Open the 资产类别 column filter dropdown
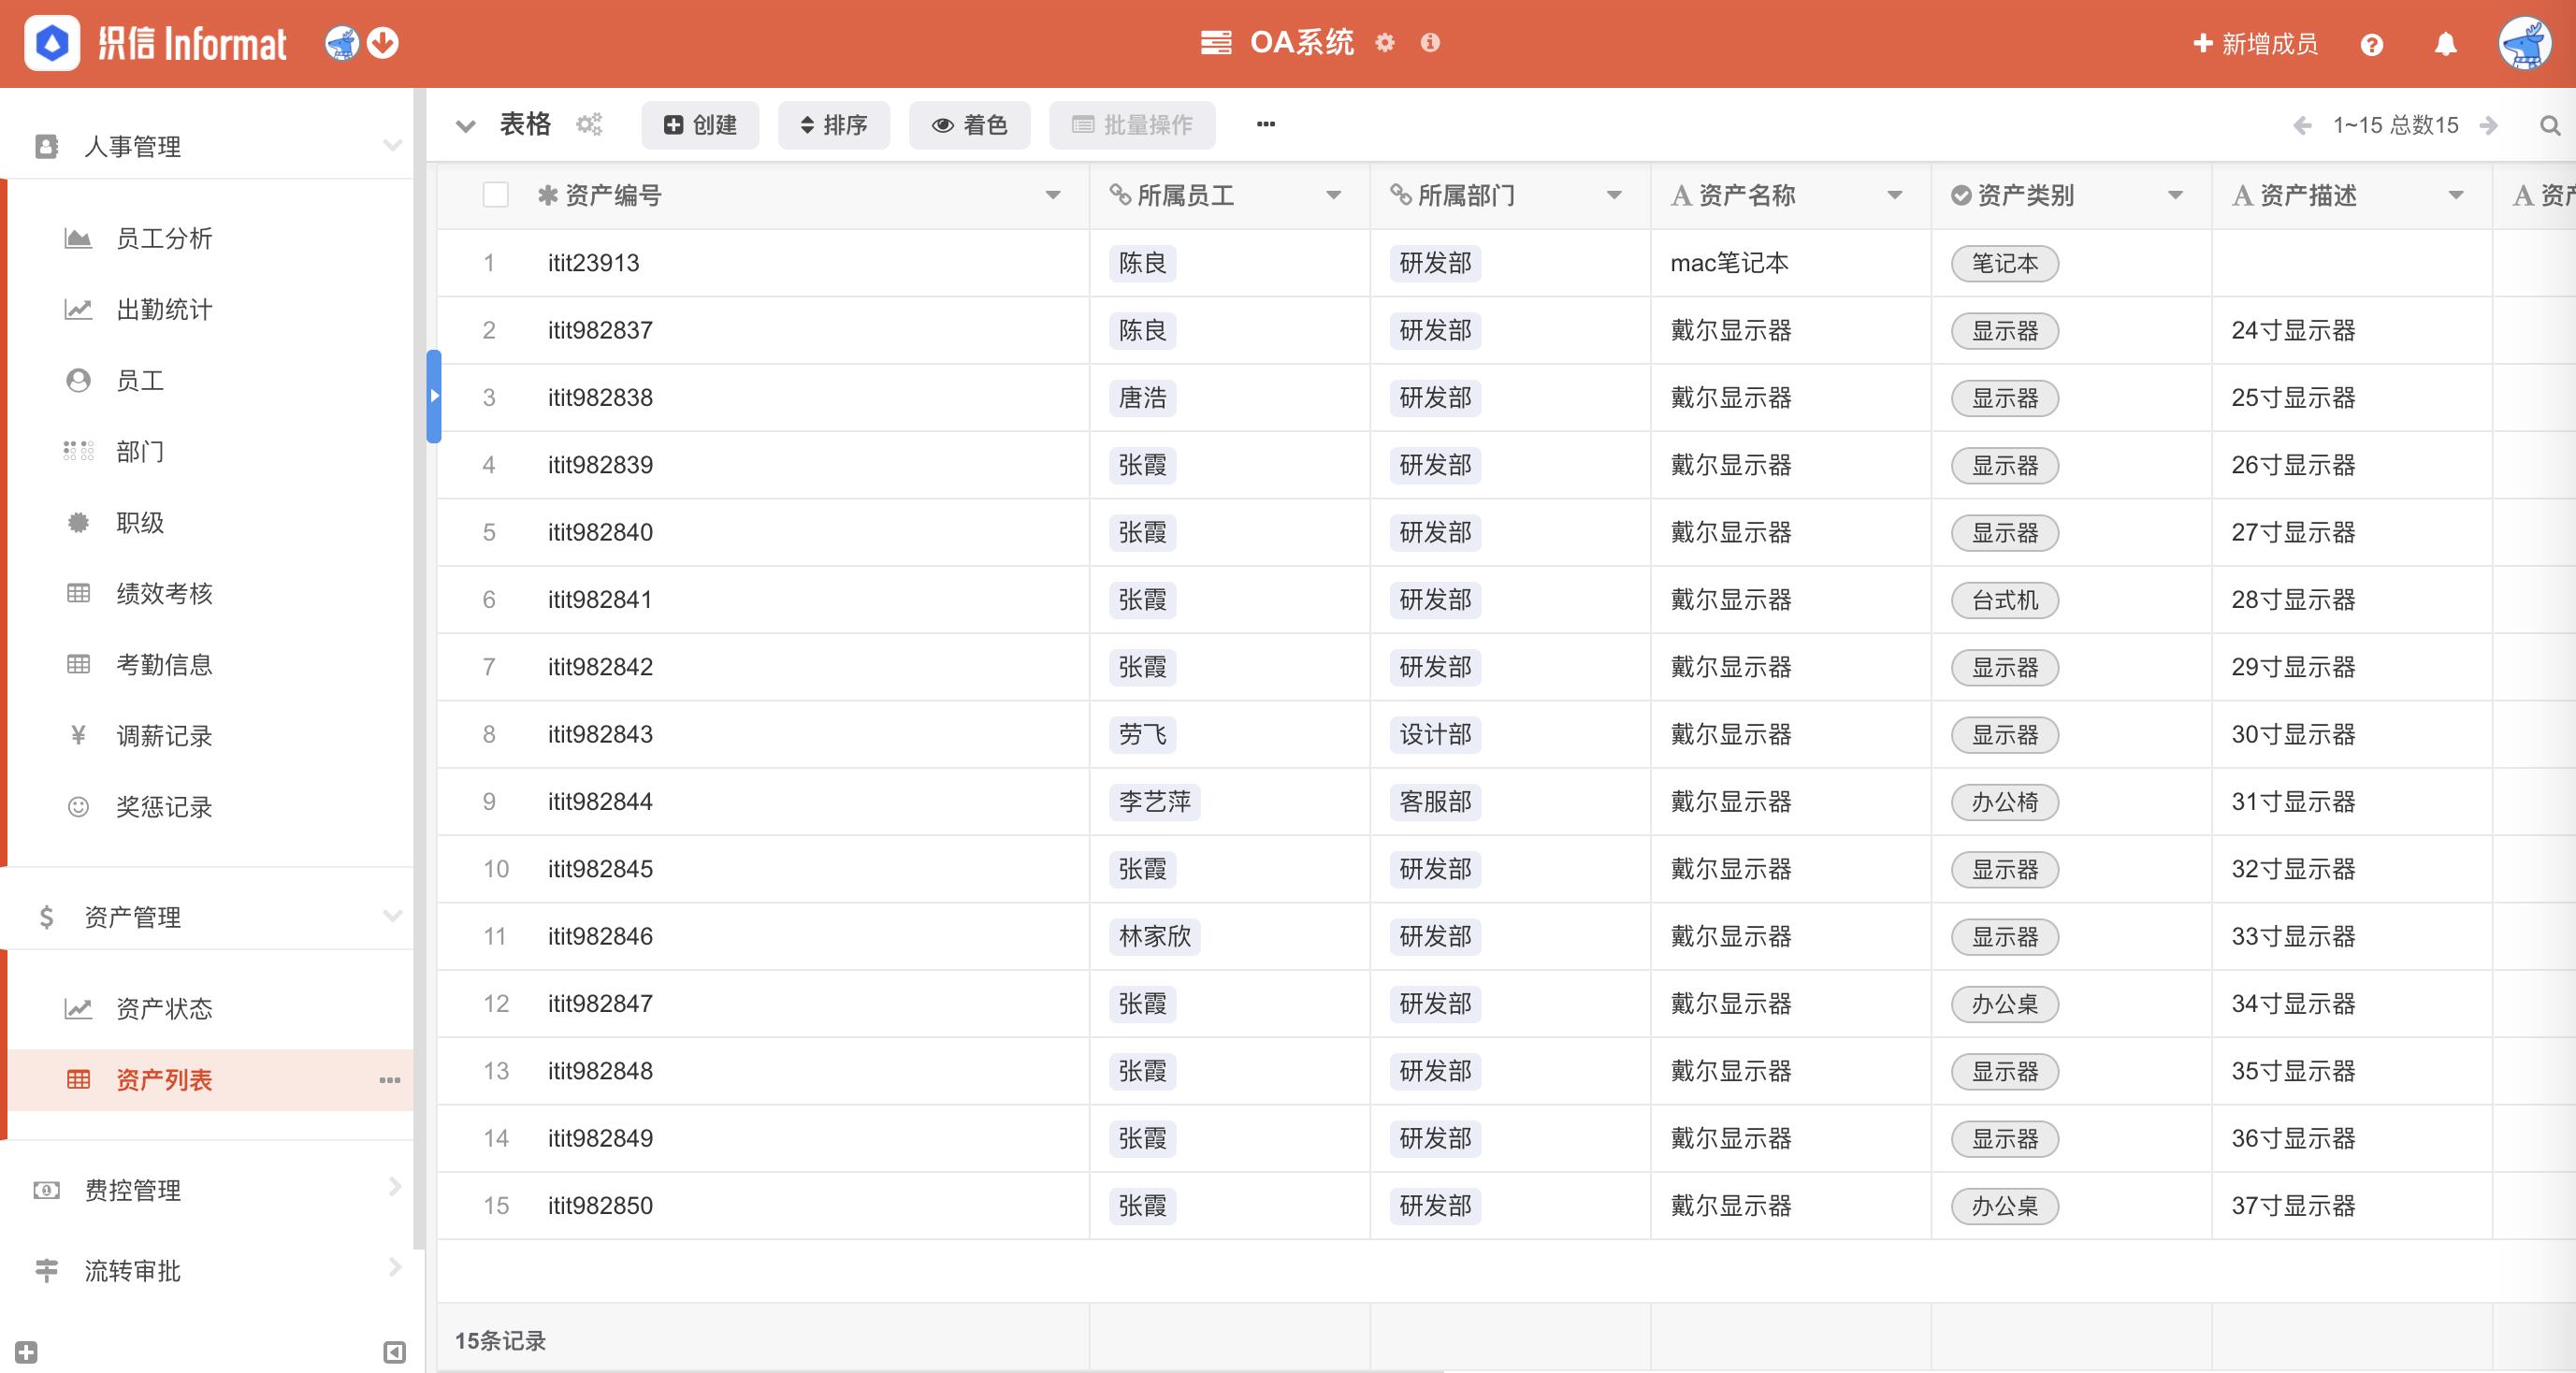This screenshot has height=1373, width=2576. (2176, 196)
